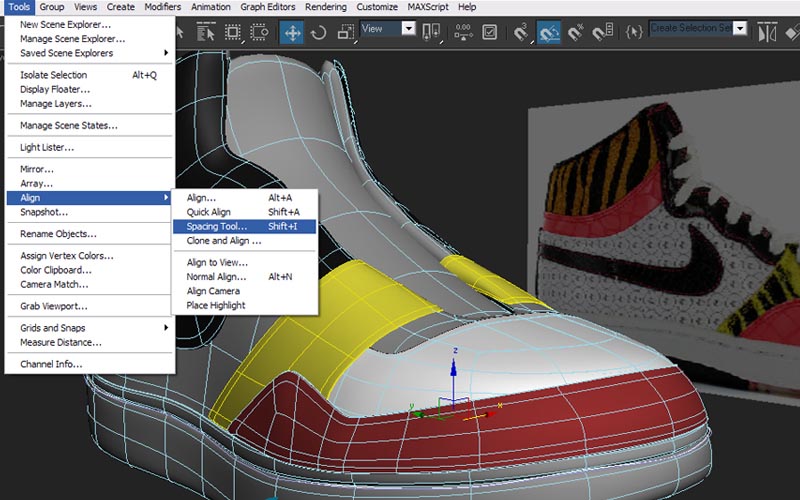Open the Graph Editors menu
This screenshot has width=800, height=500.
pos(268,7)
